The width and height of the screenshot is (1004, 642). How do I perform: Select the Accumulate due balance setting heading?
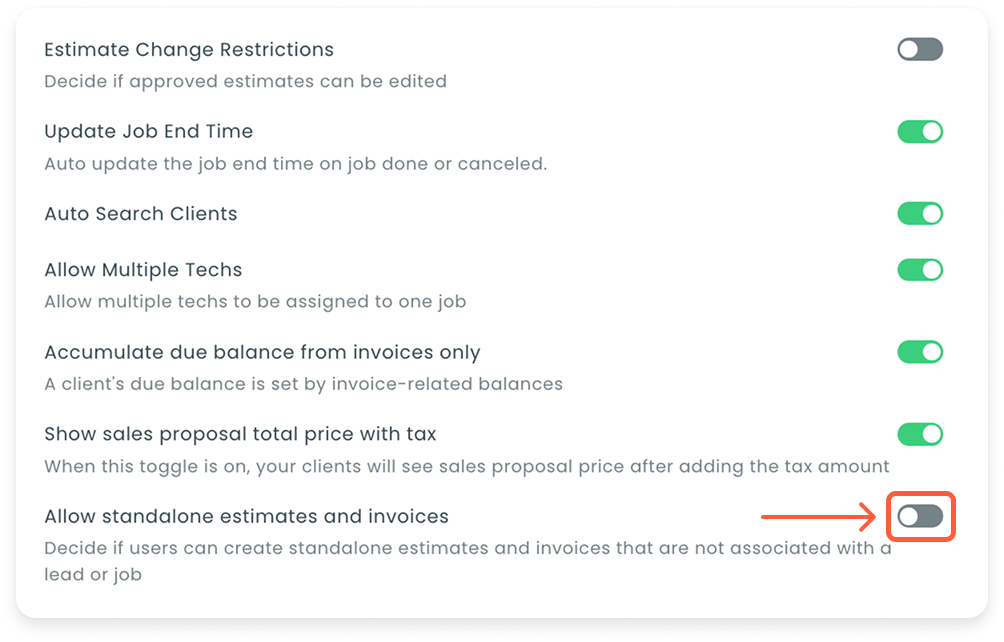pos(261,352)
